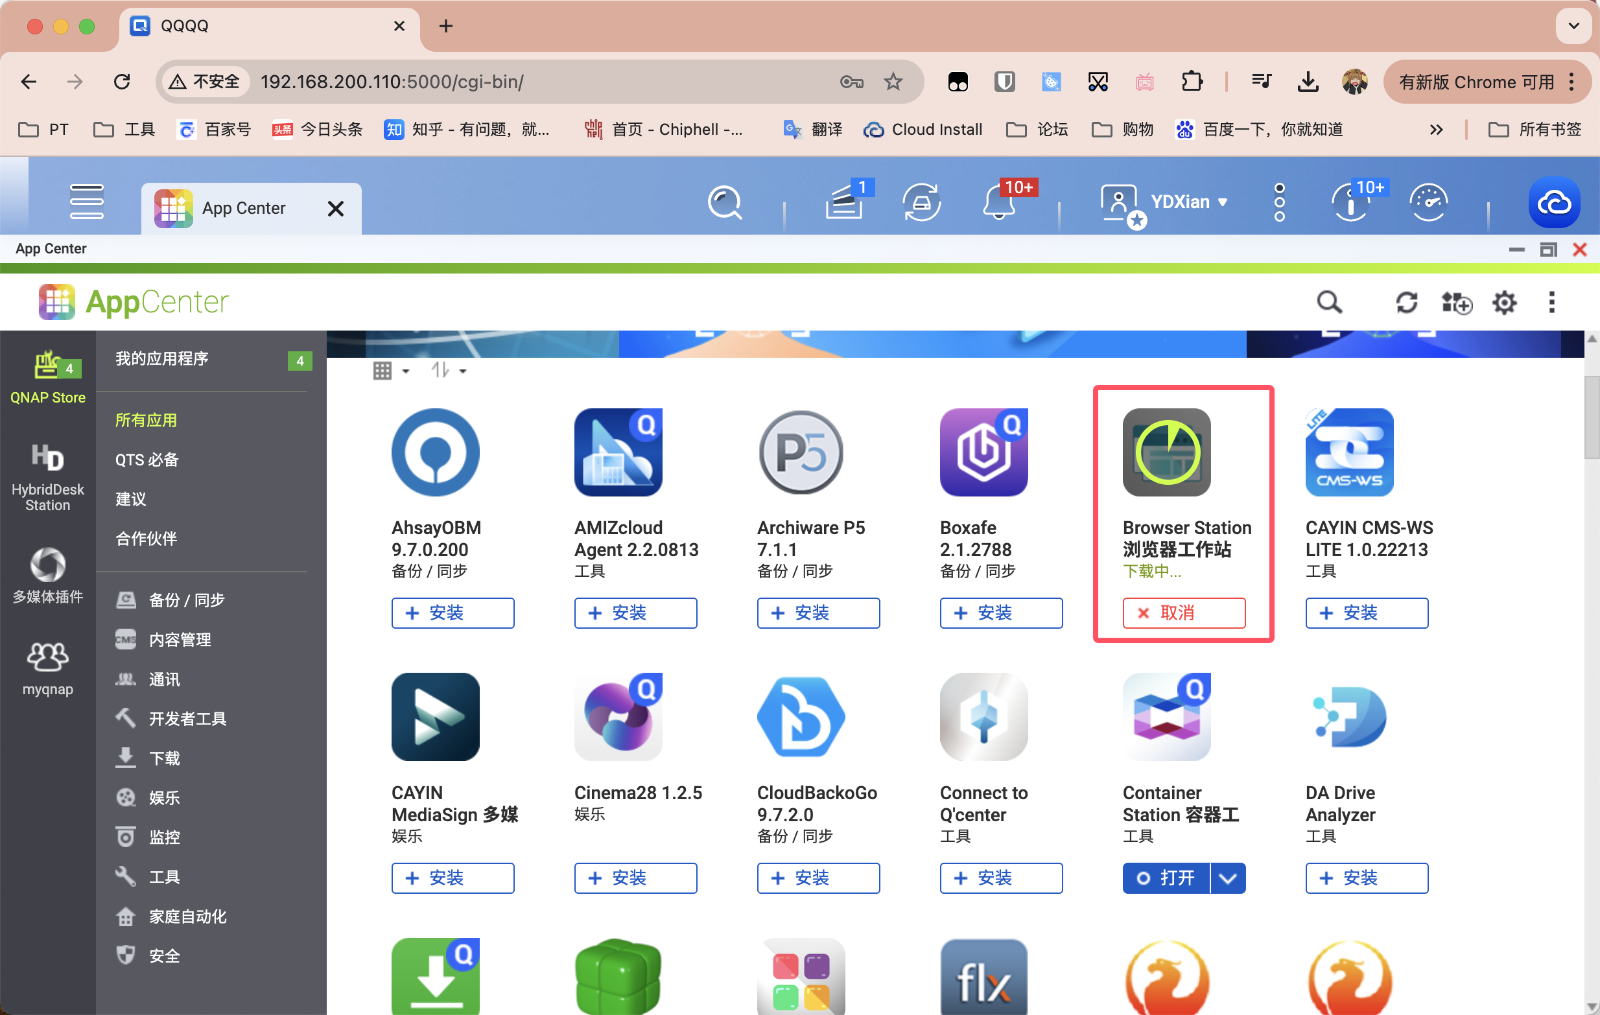Image resolution: width=1600 pixels, height=1015 pixels.
Task: Cancel the Browser Station download
Action: point(1183,613)
